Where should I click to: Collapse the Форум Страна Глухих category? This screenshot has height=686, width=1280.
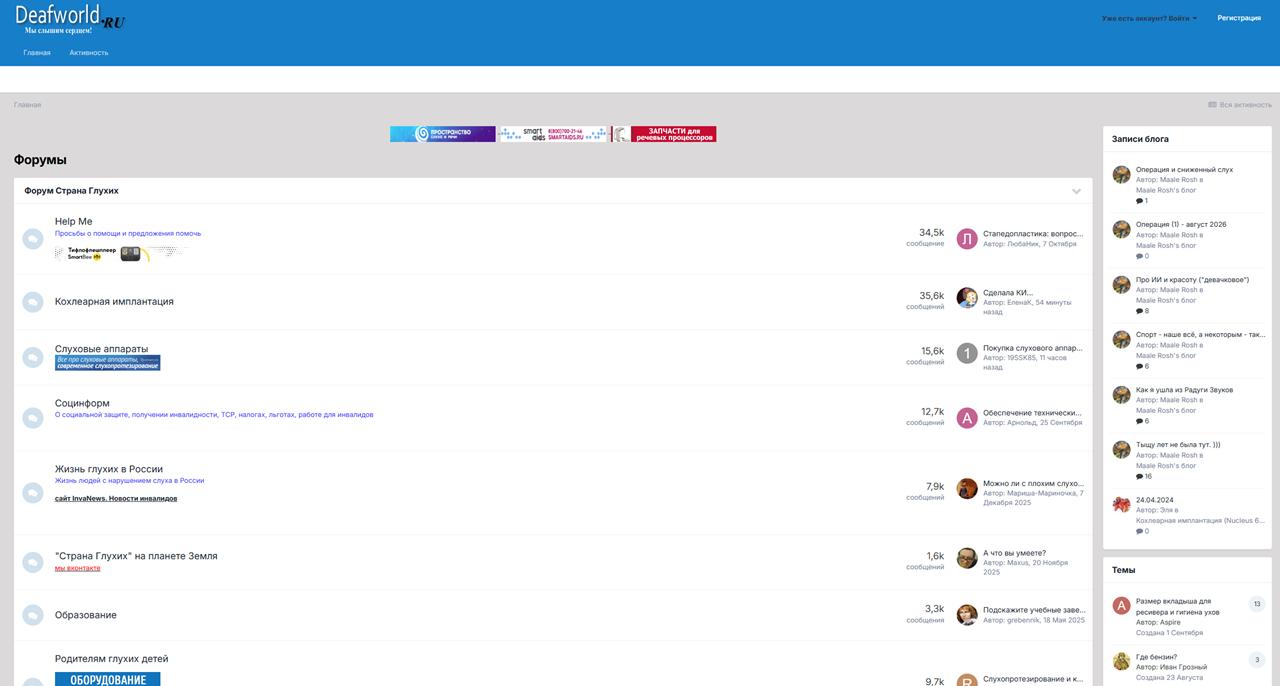[x=1076, y=191]
